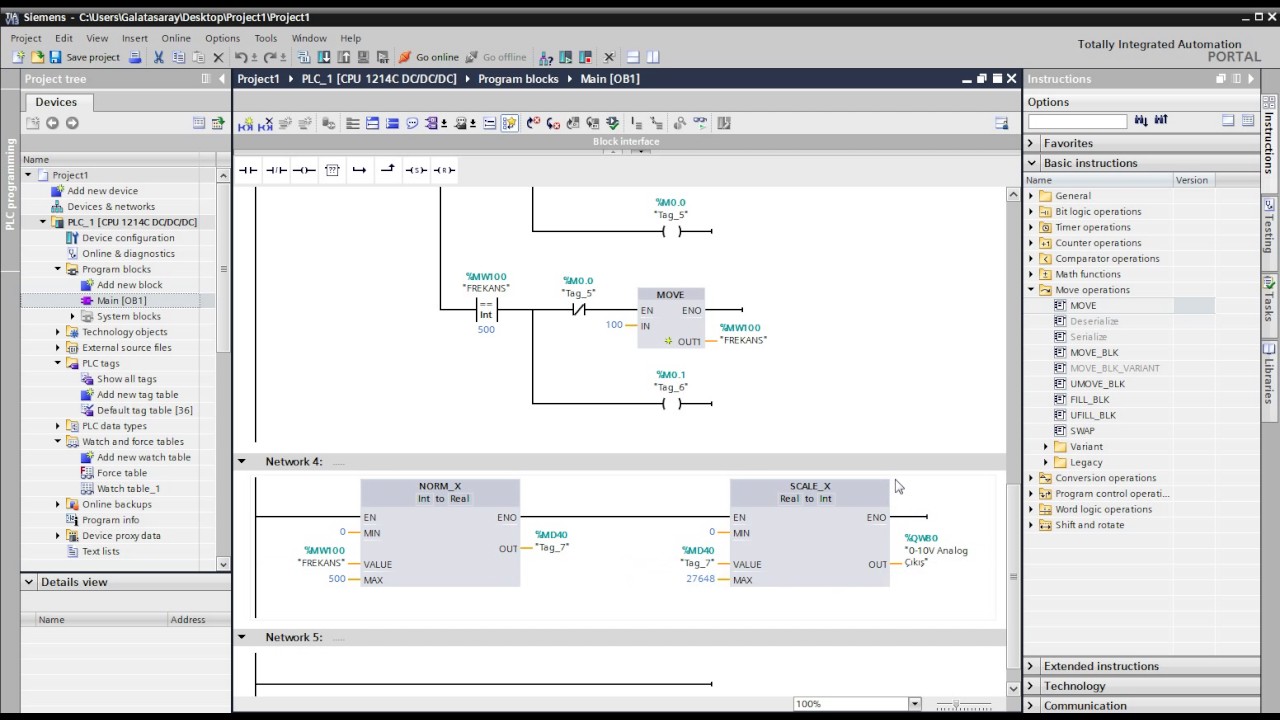Image resolution: width=1280 pixels, height=720 pixels.
Task: Click the project tree back arrow
Action: (x=52, y=123)
